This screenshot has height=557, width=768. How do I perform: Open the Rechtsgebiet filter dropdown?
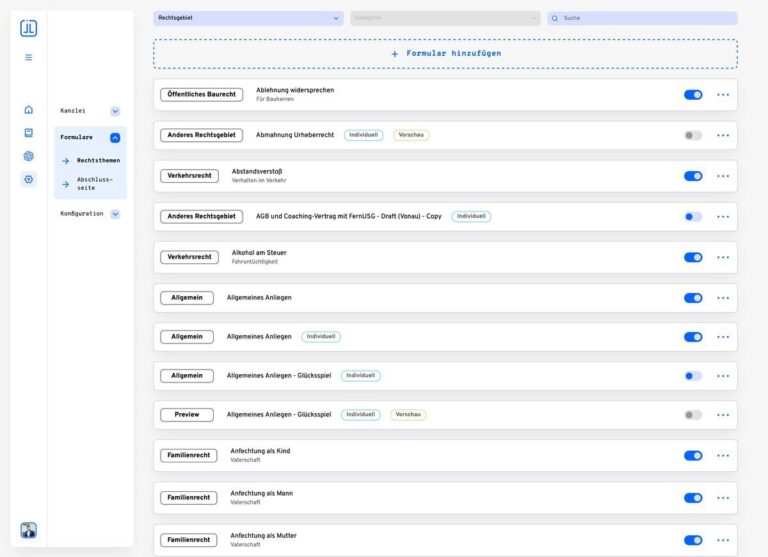tap(248, 18)
